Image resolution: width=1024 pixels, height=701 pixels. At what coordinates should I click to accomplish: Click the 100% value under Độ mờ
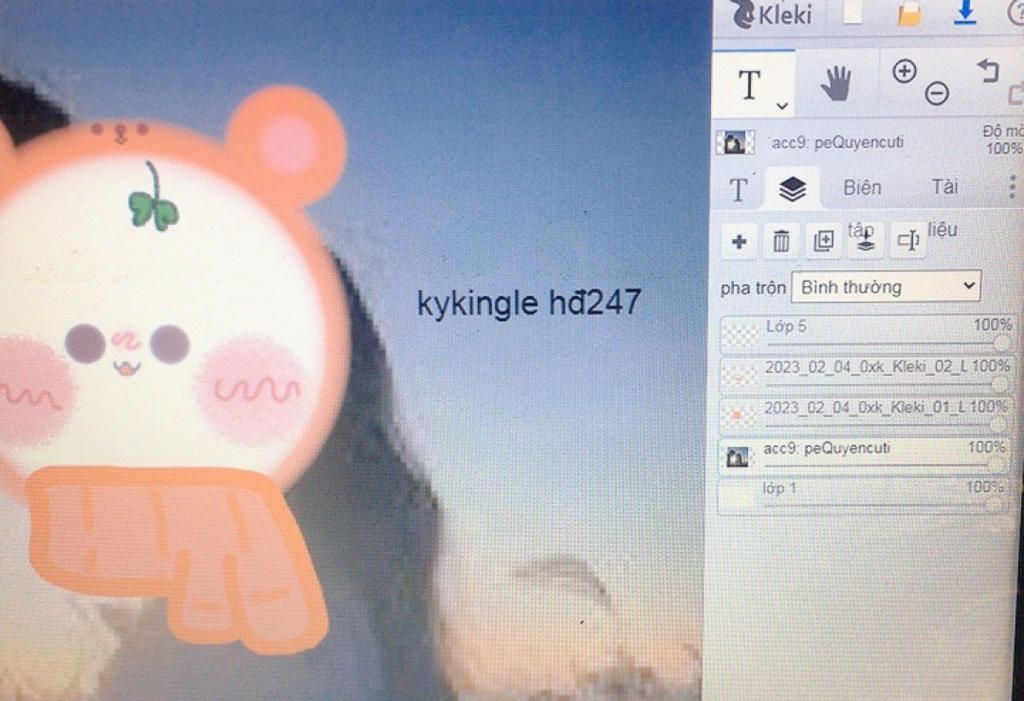point(1004,148)
